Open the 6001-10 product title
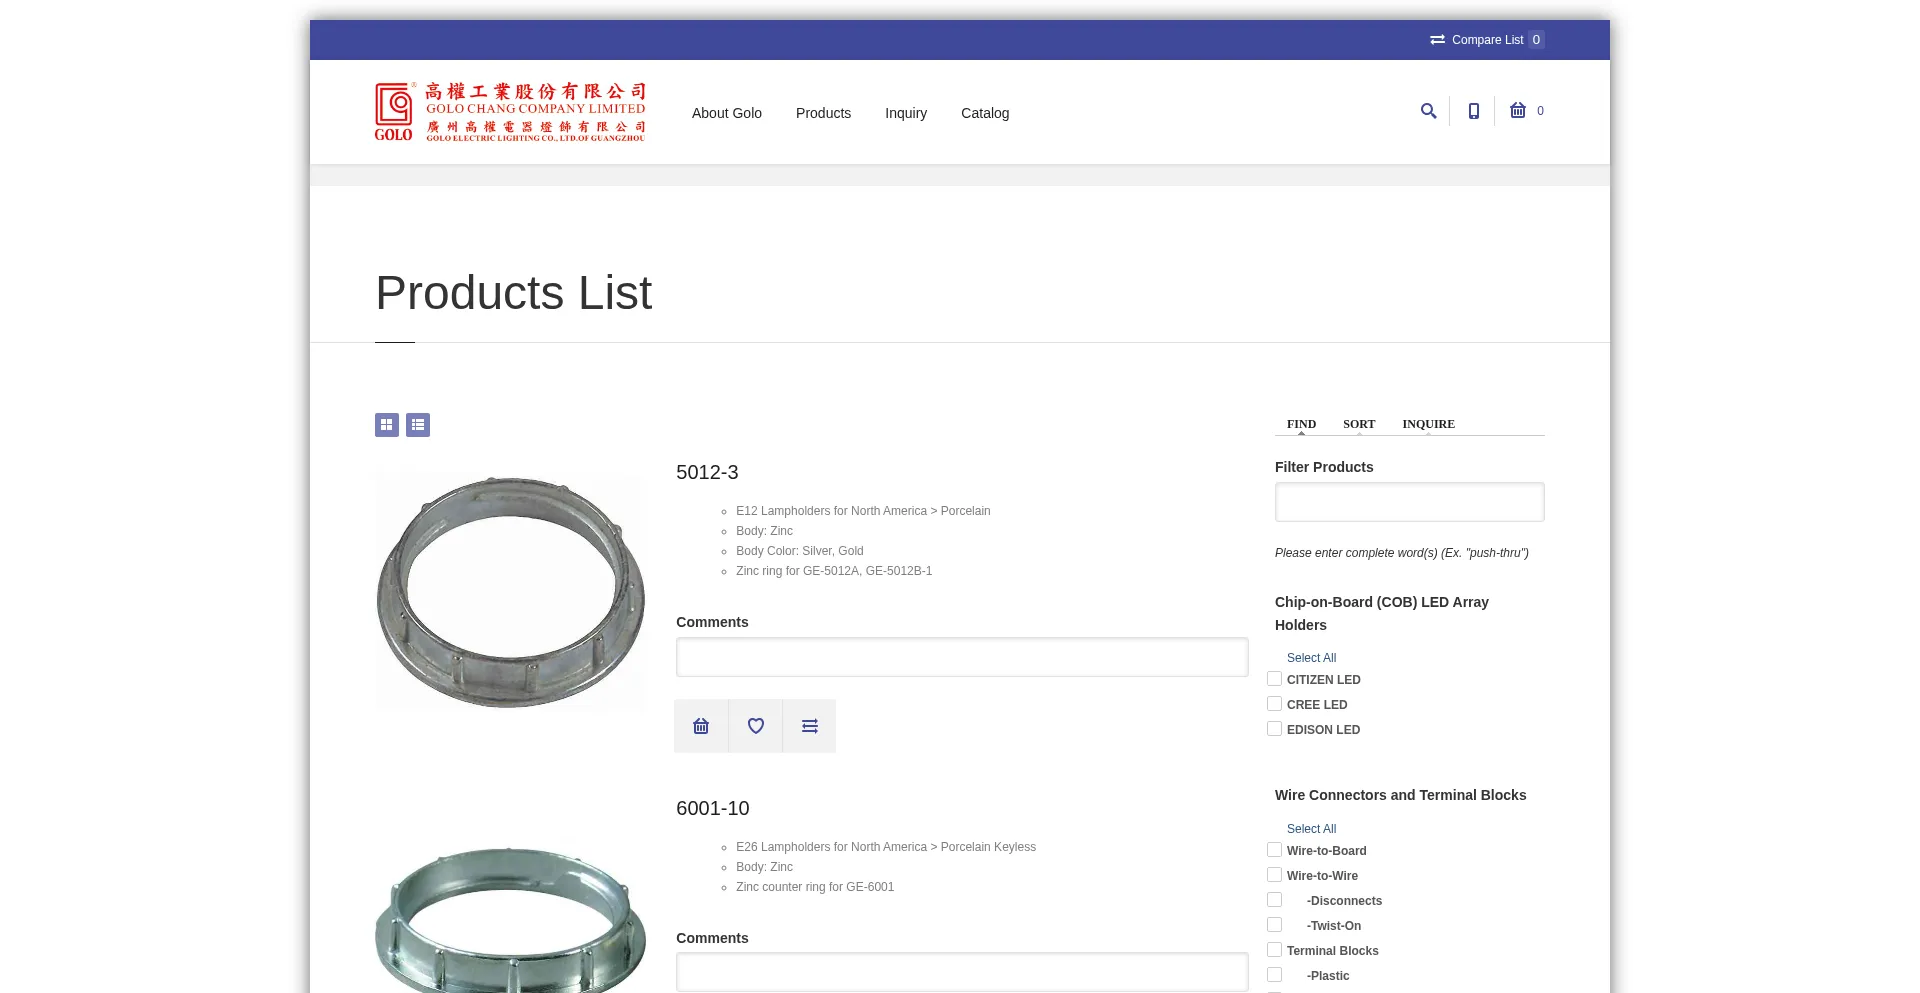This screenshot has height=993, width=1920. [x=712, y=808]
